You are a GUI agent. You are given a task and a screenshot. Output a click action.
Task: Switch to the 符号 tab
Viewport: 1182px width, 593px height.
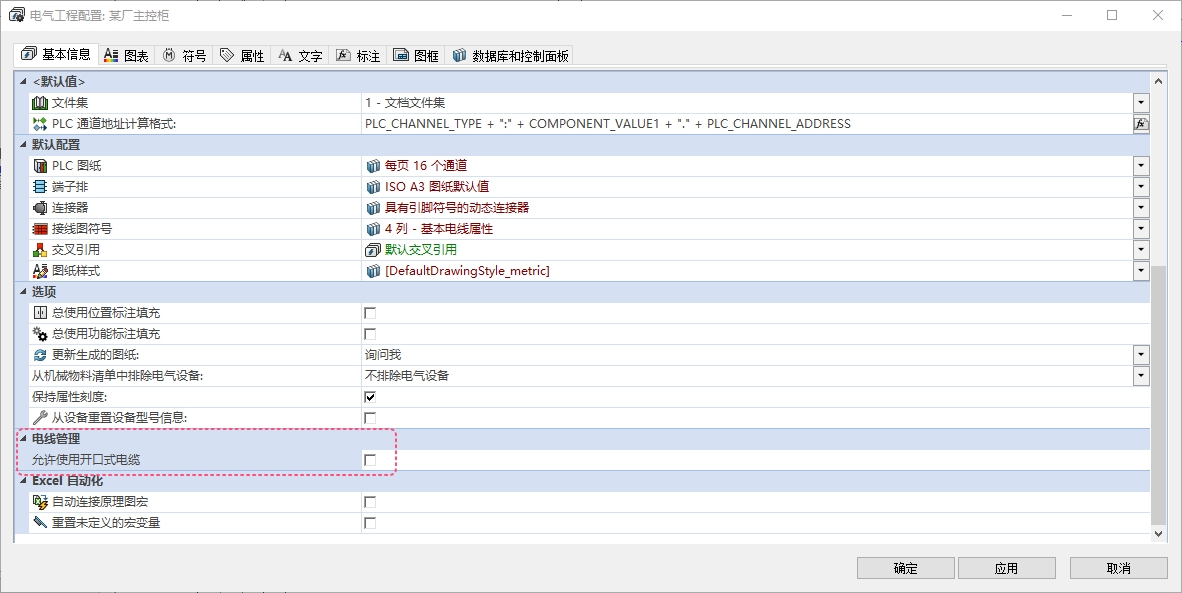pyautogui.click(x=184, y=56)
